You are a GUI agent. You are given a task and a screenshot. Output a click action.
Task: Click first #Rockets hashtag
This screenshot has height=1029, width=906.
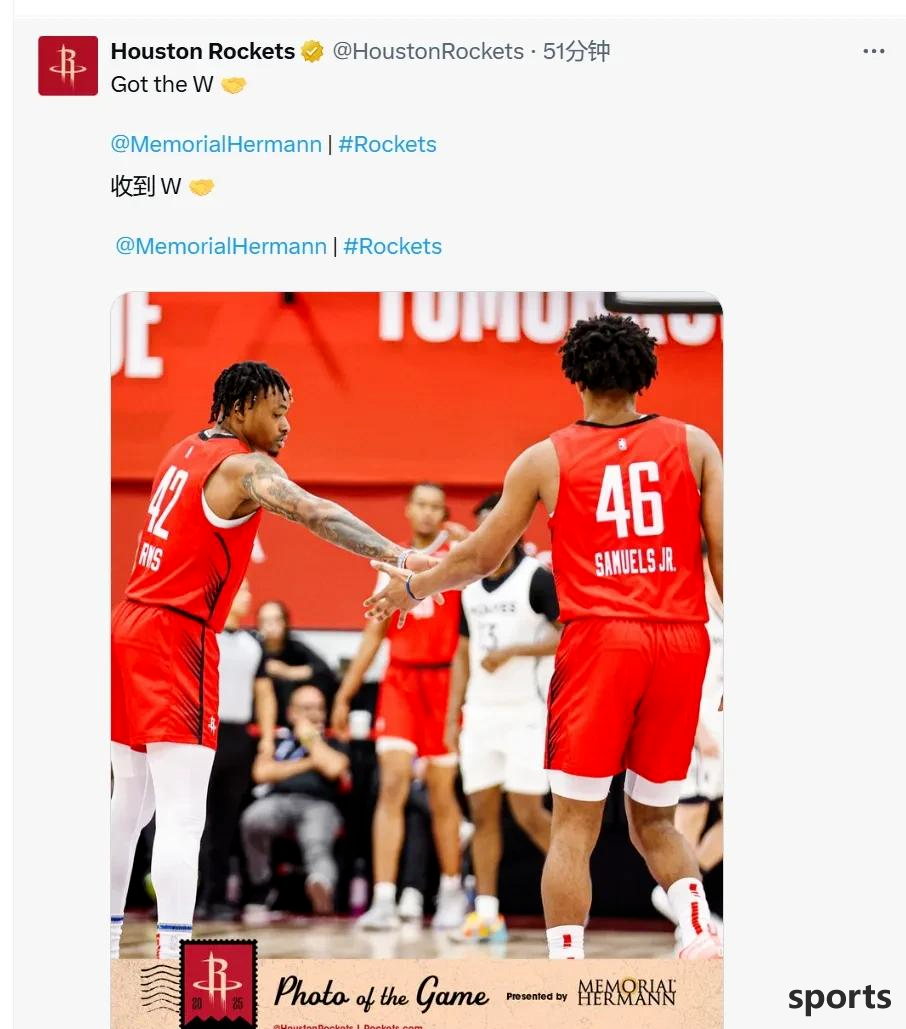coord(387,144)
